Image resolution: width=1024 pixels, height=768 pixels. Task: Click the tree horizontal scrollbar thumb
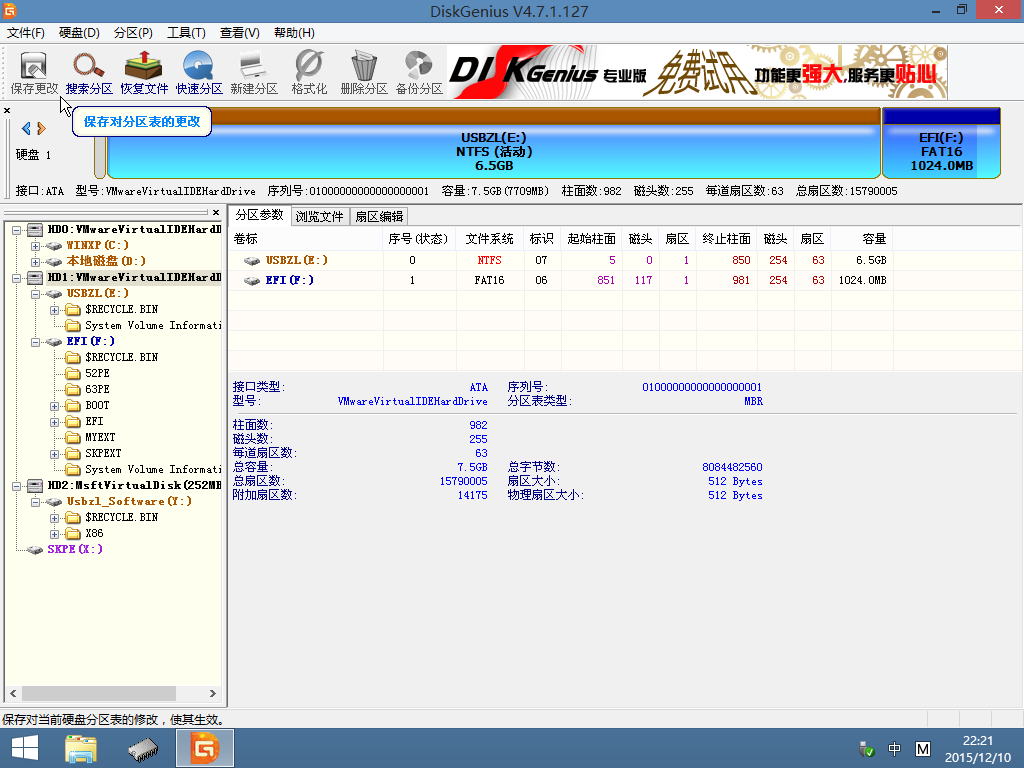click(x=99, y=693)
